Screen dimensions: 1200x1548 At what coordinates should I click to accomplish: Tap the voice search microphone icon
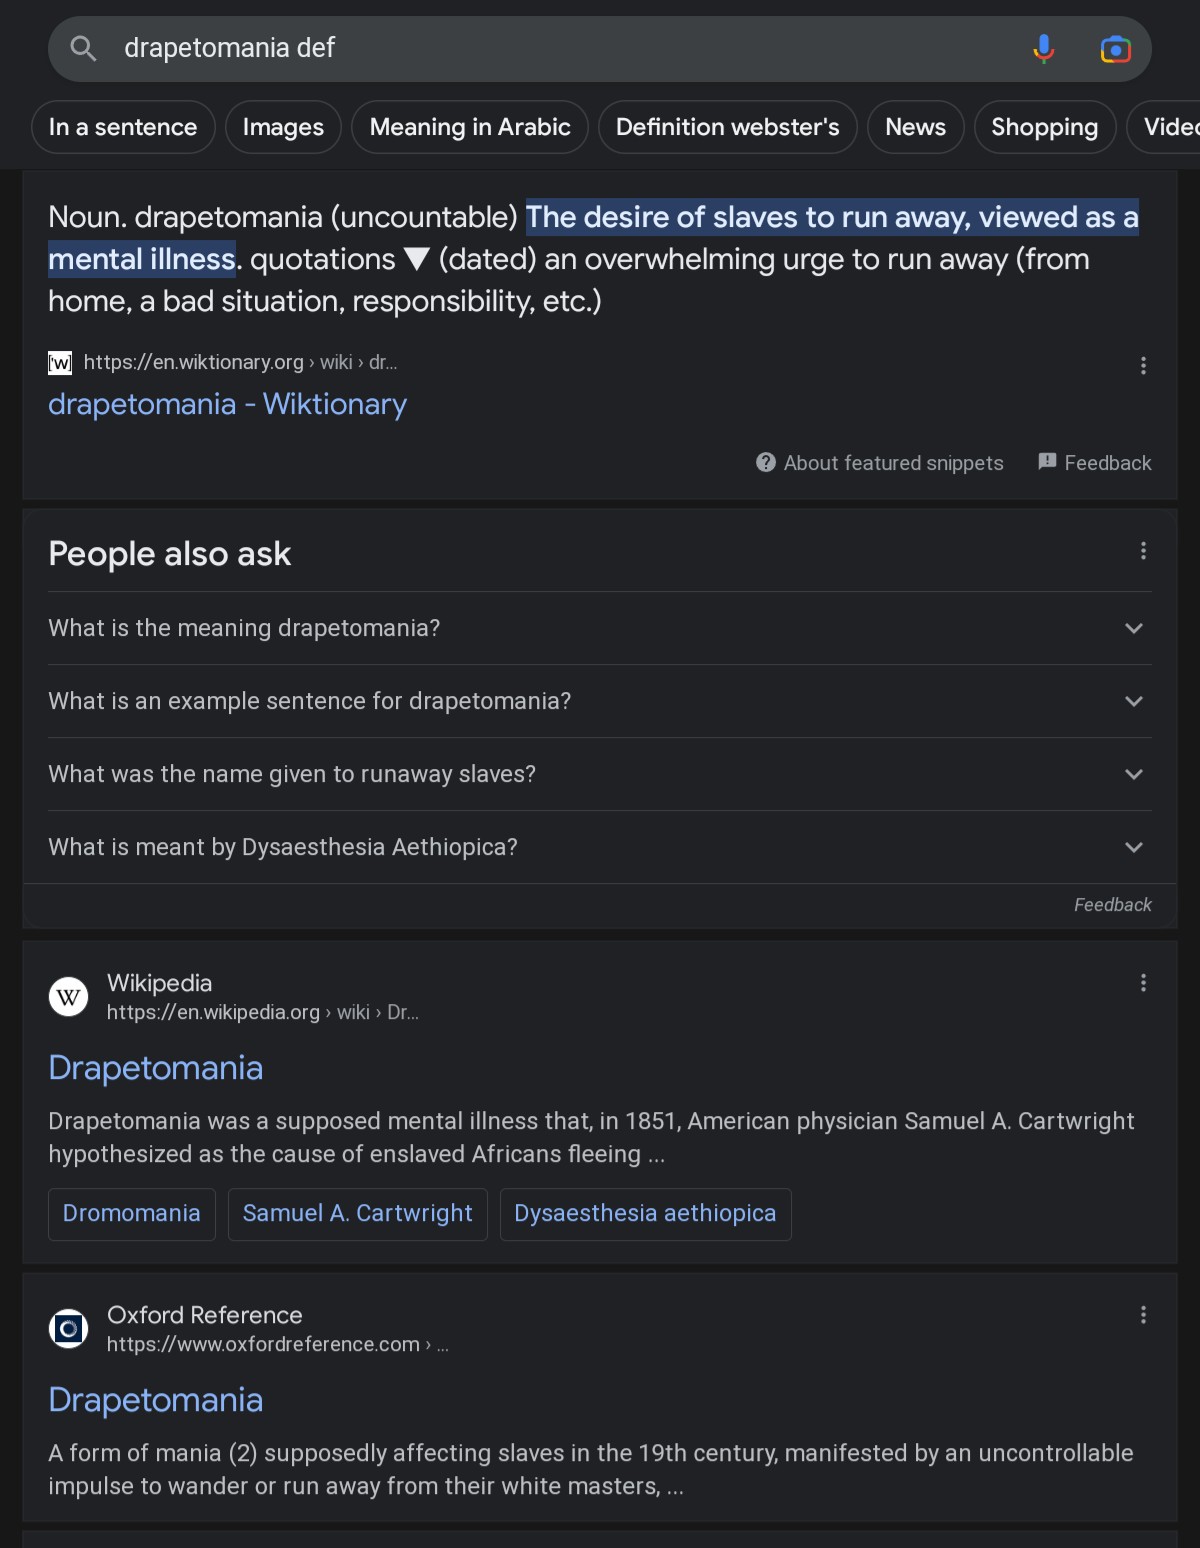[x=1043, y=48]
